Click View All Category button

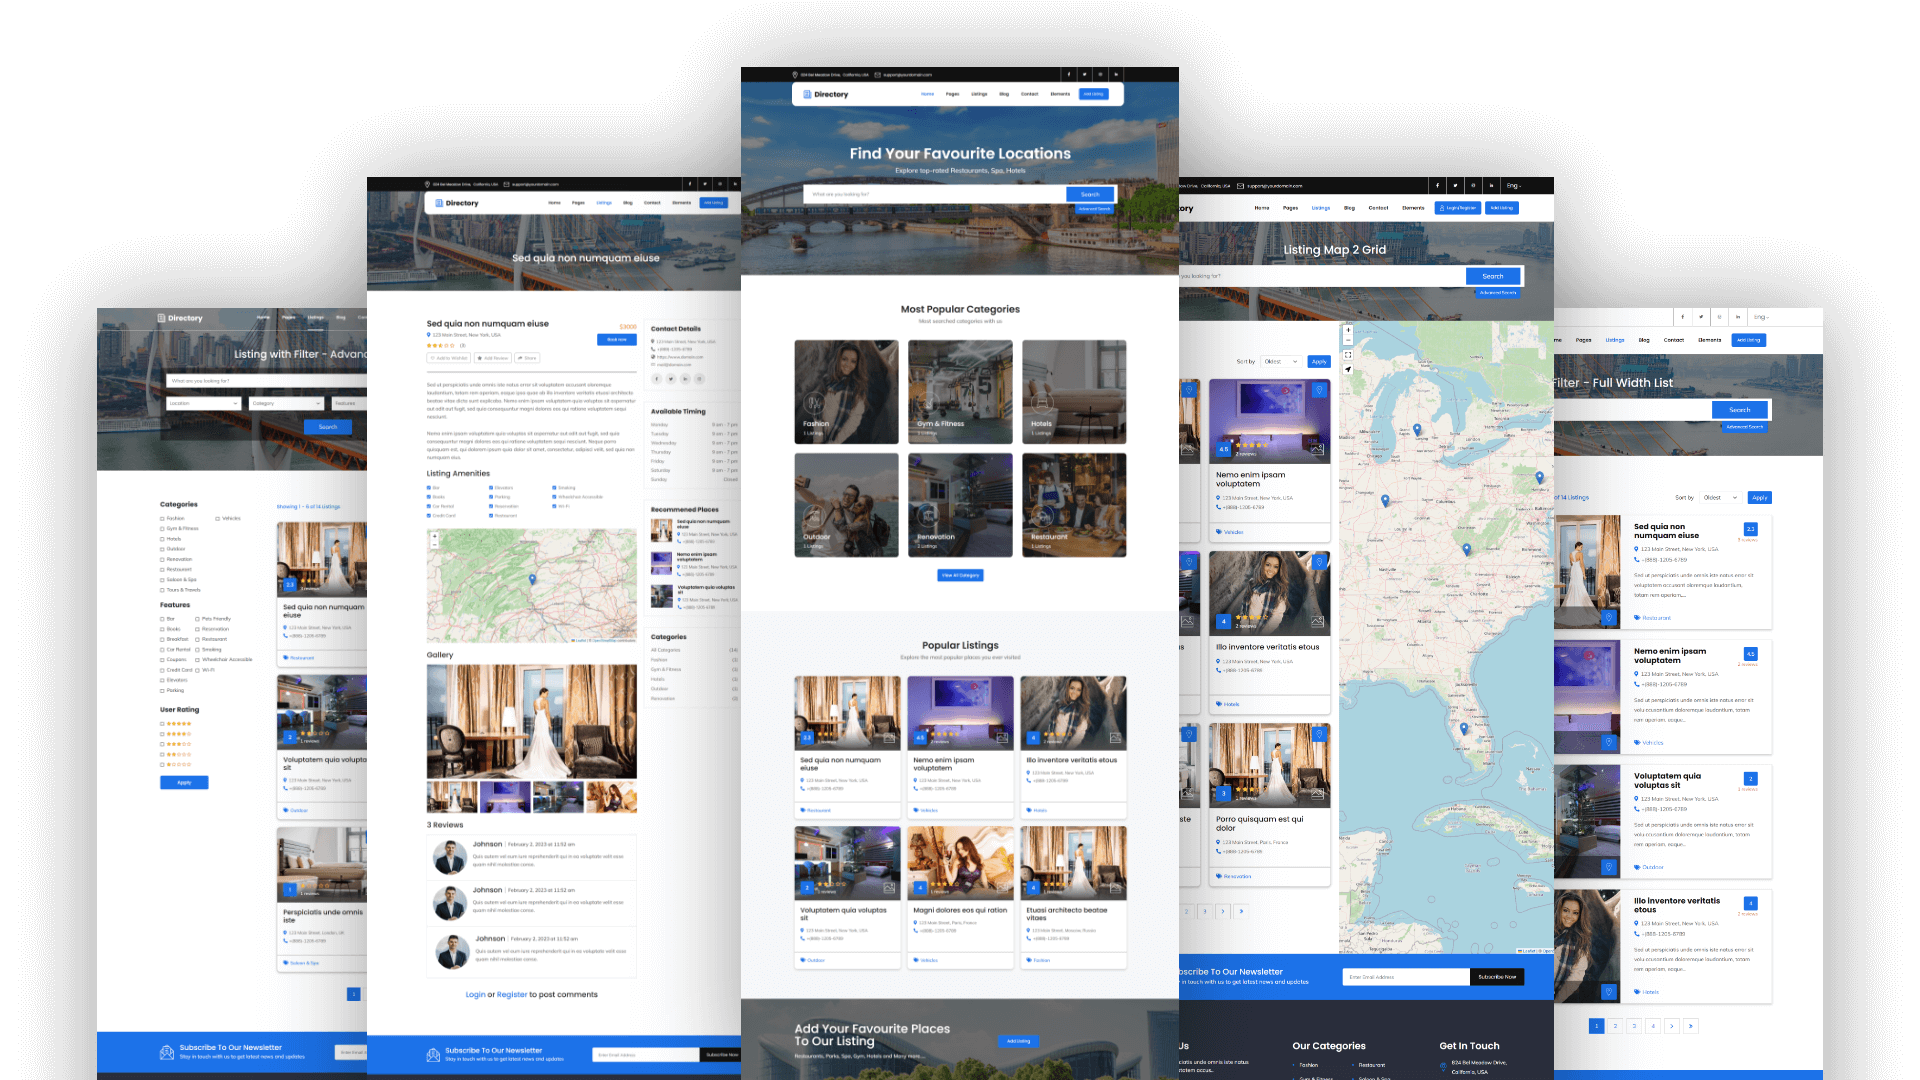click(x=960, y=575)
